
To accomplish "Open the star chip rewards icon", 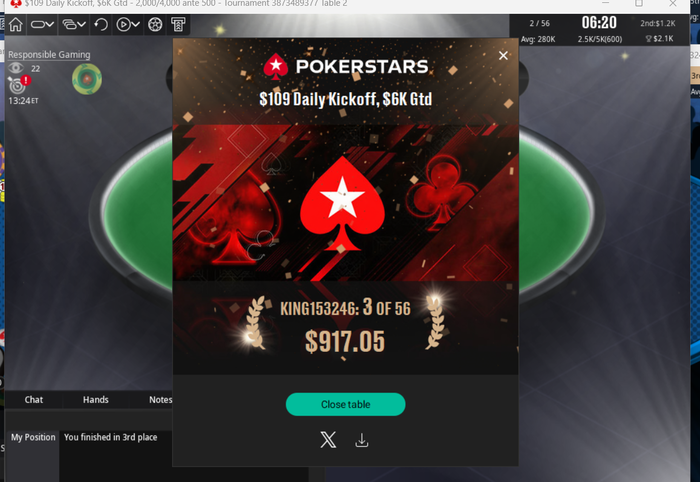I will (x=155, y=25).
